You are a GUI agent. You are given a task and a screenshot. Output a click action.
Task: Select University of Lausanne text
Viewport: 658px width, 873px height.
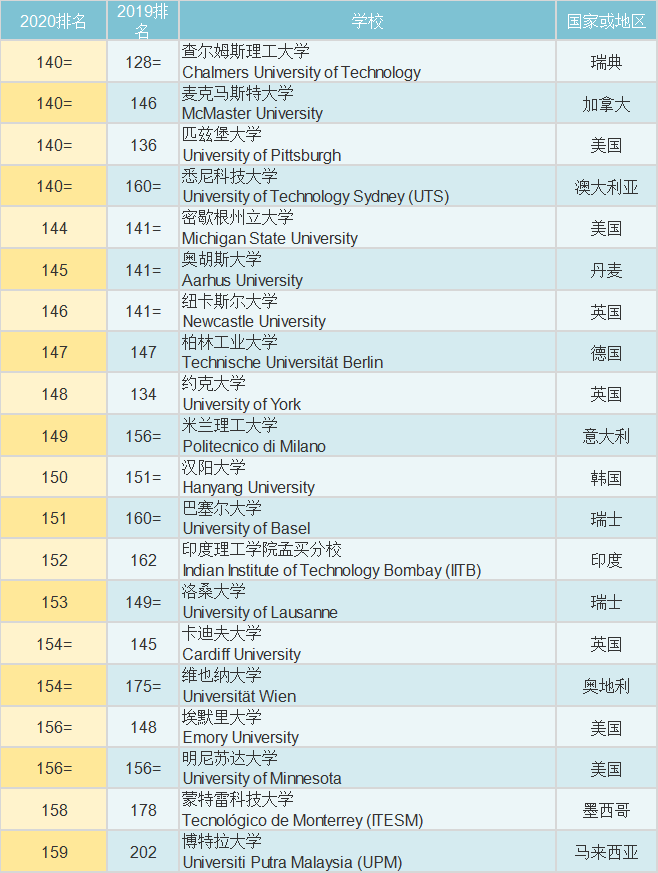[x=260, y=612]
